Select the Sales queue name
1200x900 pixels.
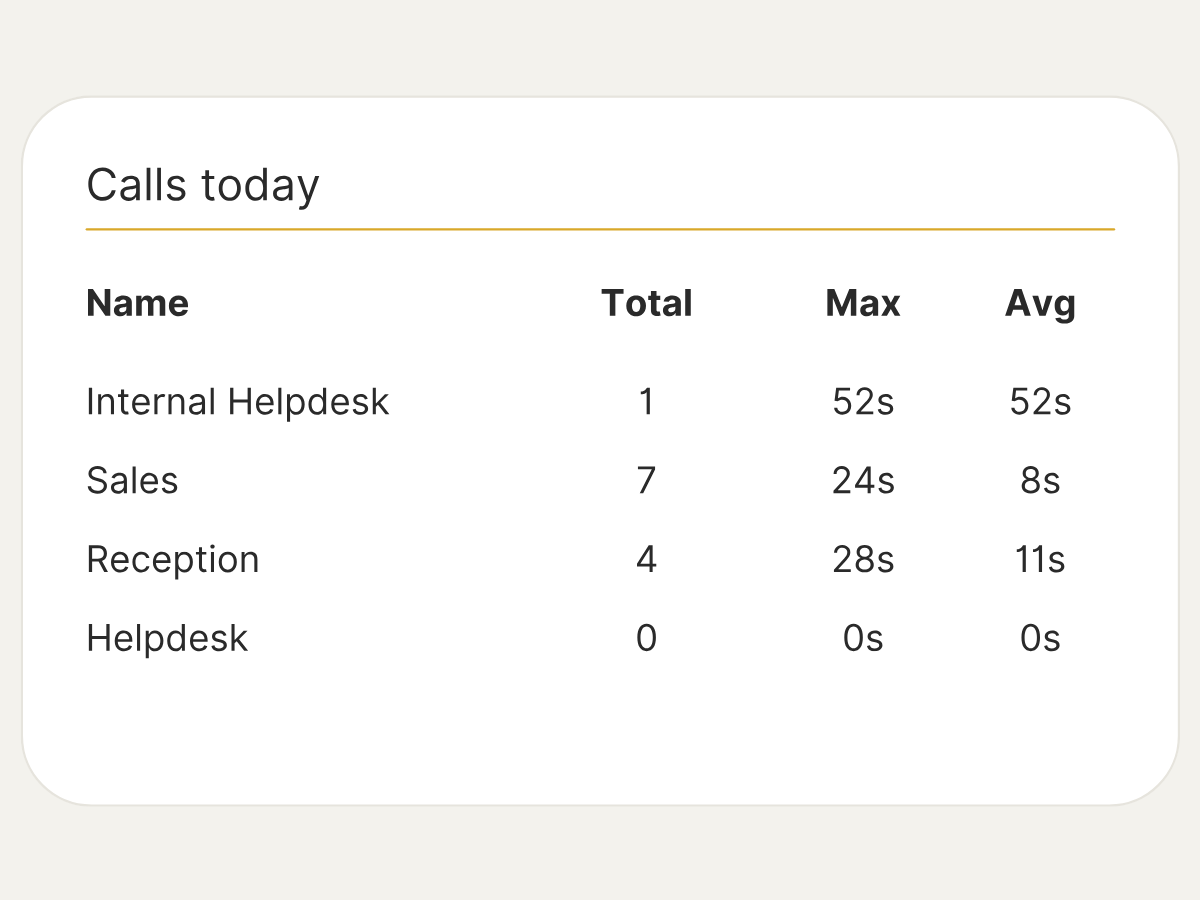132,481
